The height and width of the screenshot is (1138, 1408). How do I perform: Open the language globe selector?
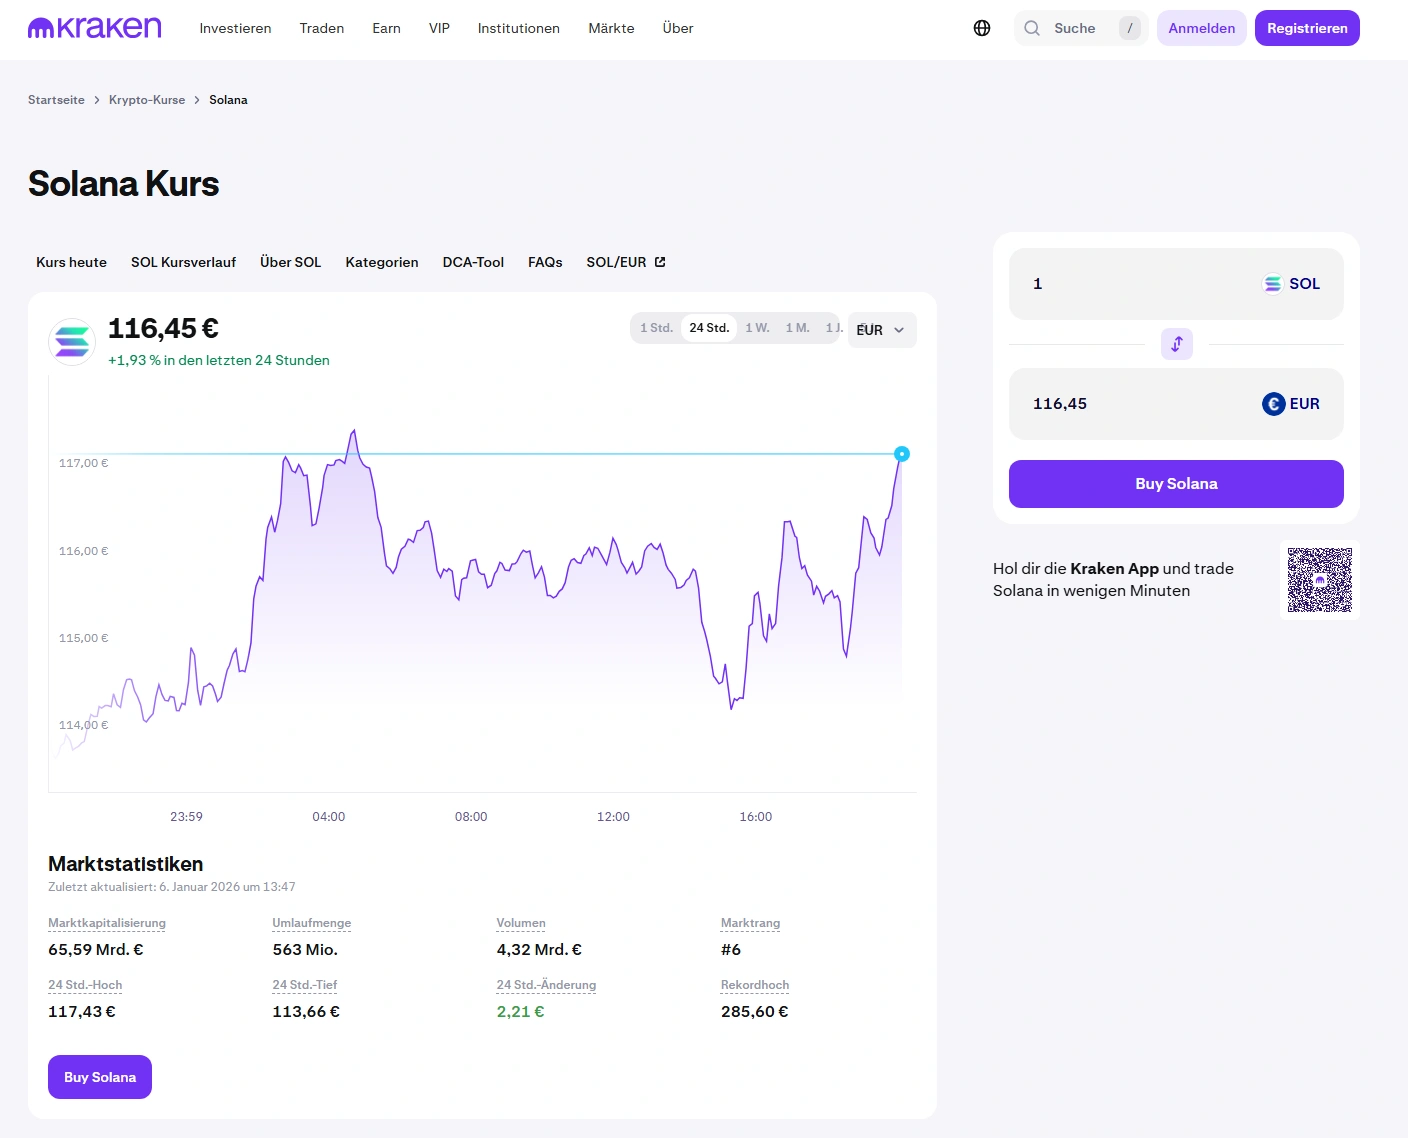click(x=982, y=28)
